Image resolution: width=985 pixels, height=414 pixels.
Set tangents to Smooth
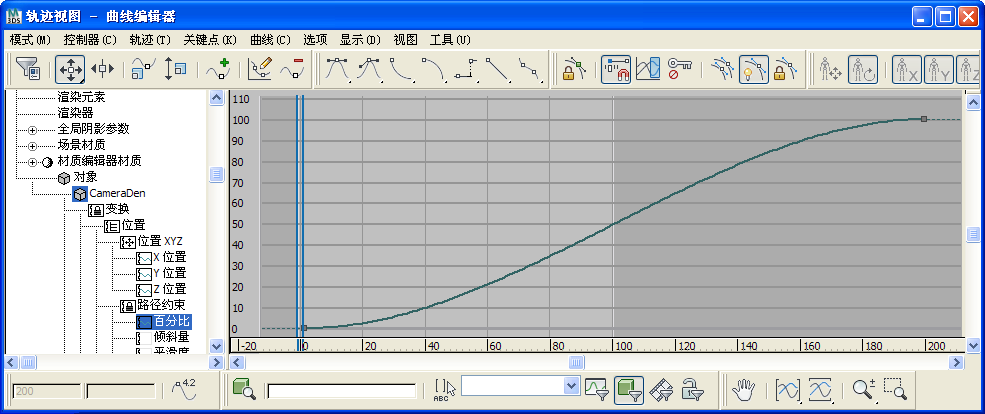tap(530, 69)
